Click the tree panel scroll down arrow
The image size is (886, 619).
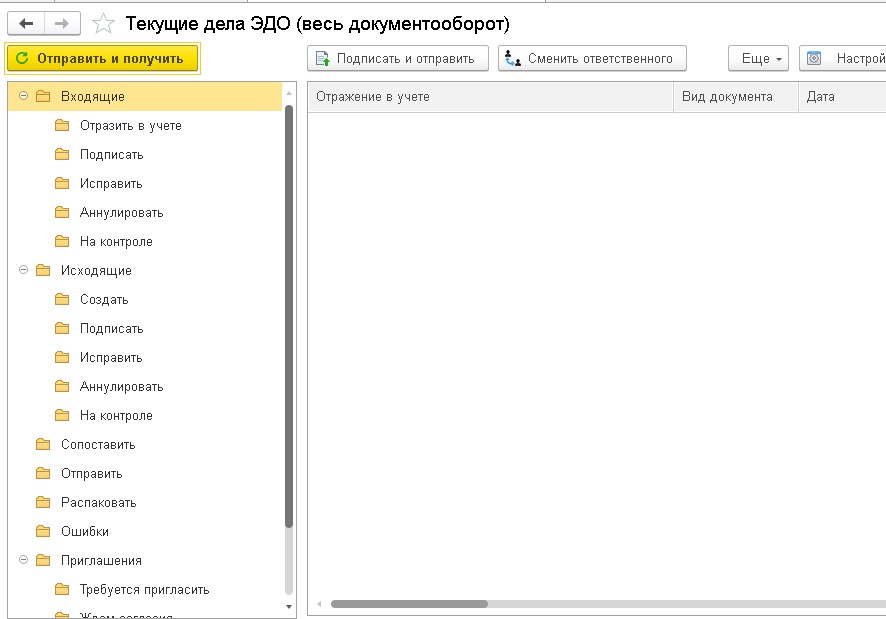pyautogui.click(x=289, y=607)
